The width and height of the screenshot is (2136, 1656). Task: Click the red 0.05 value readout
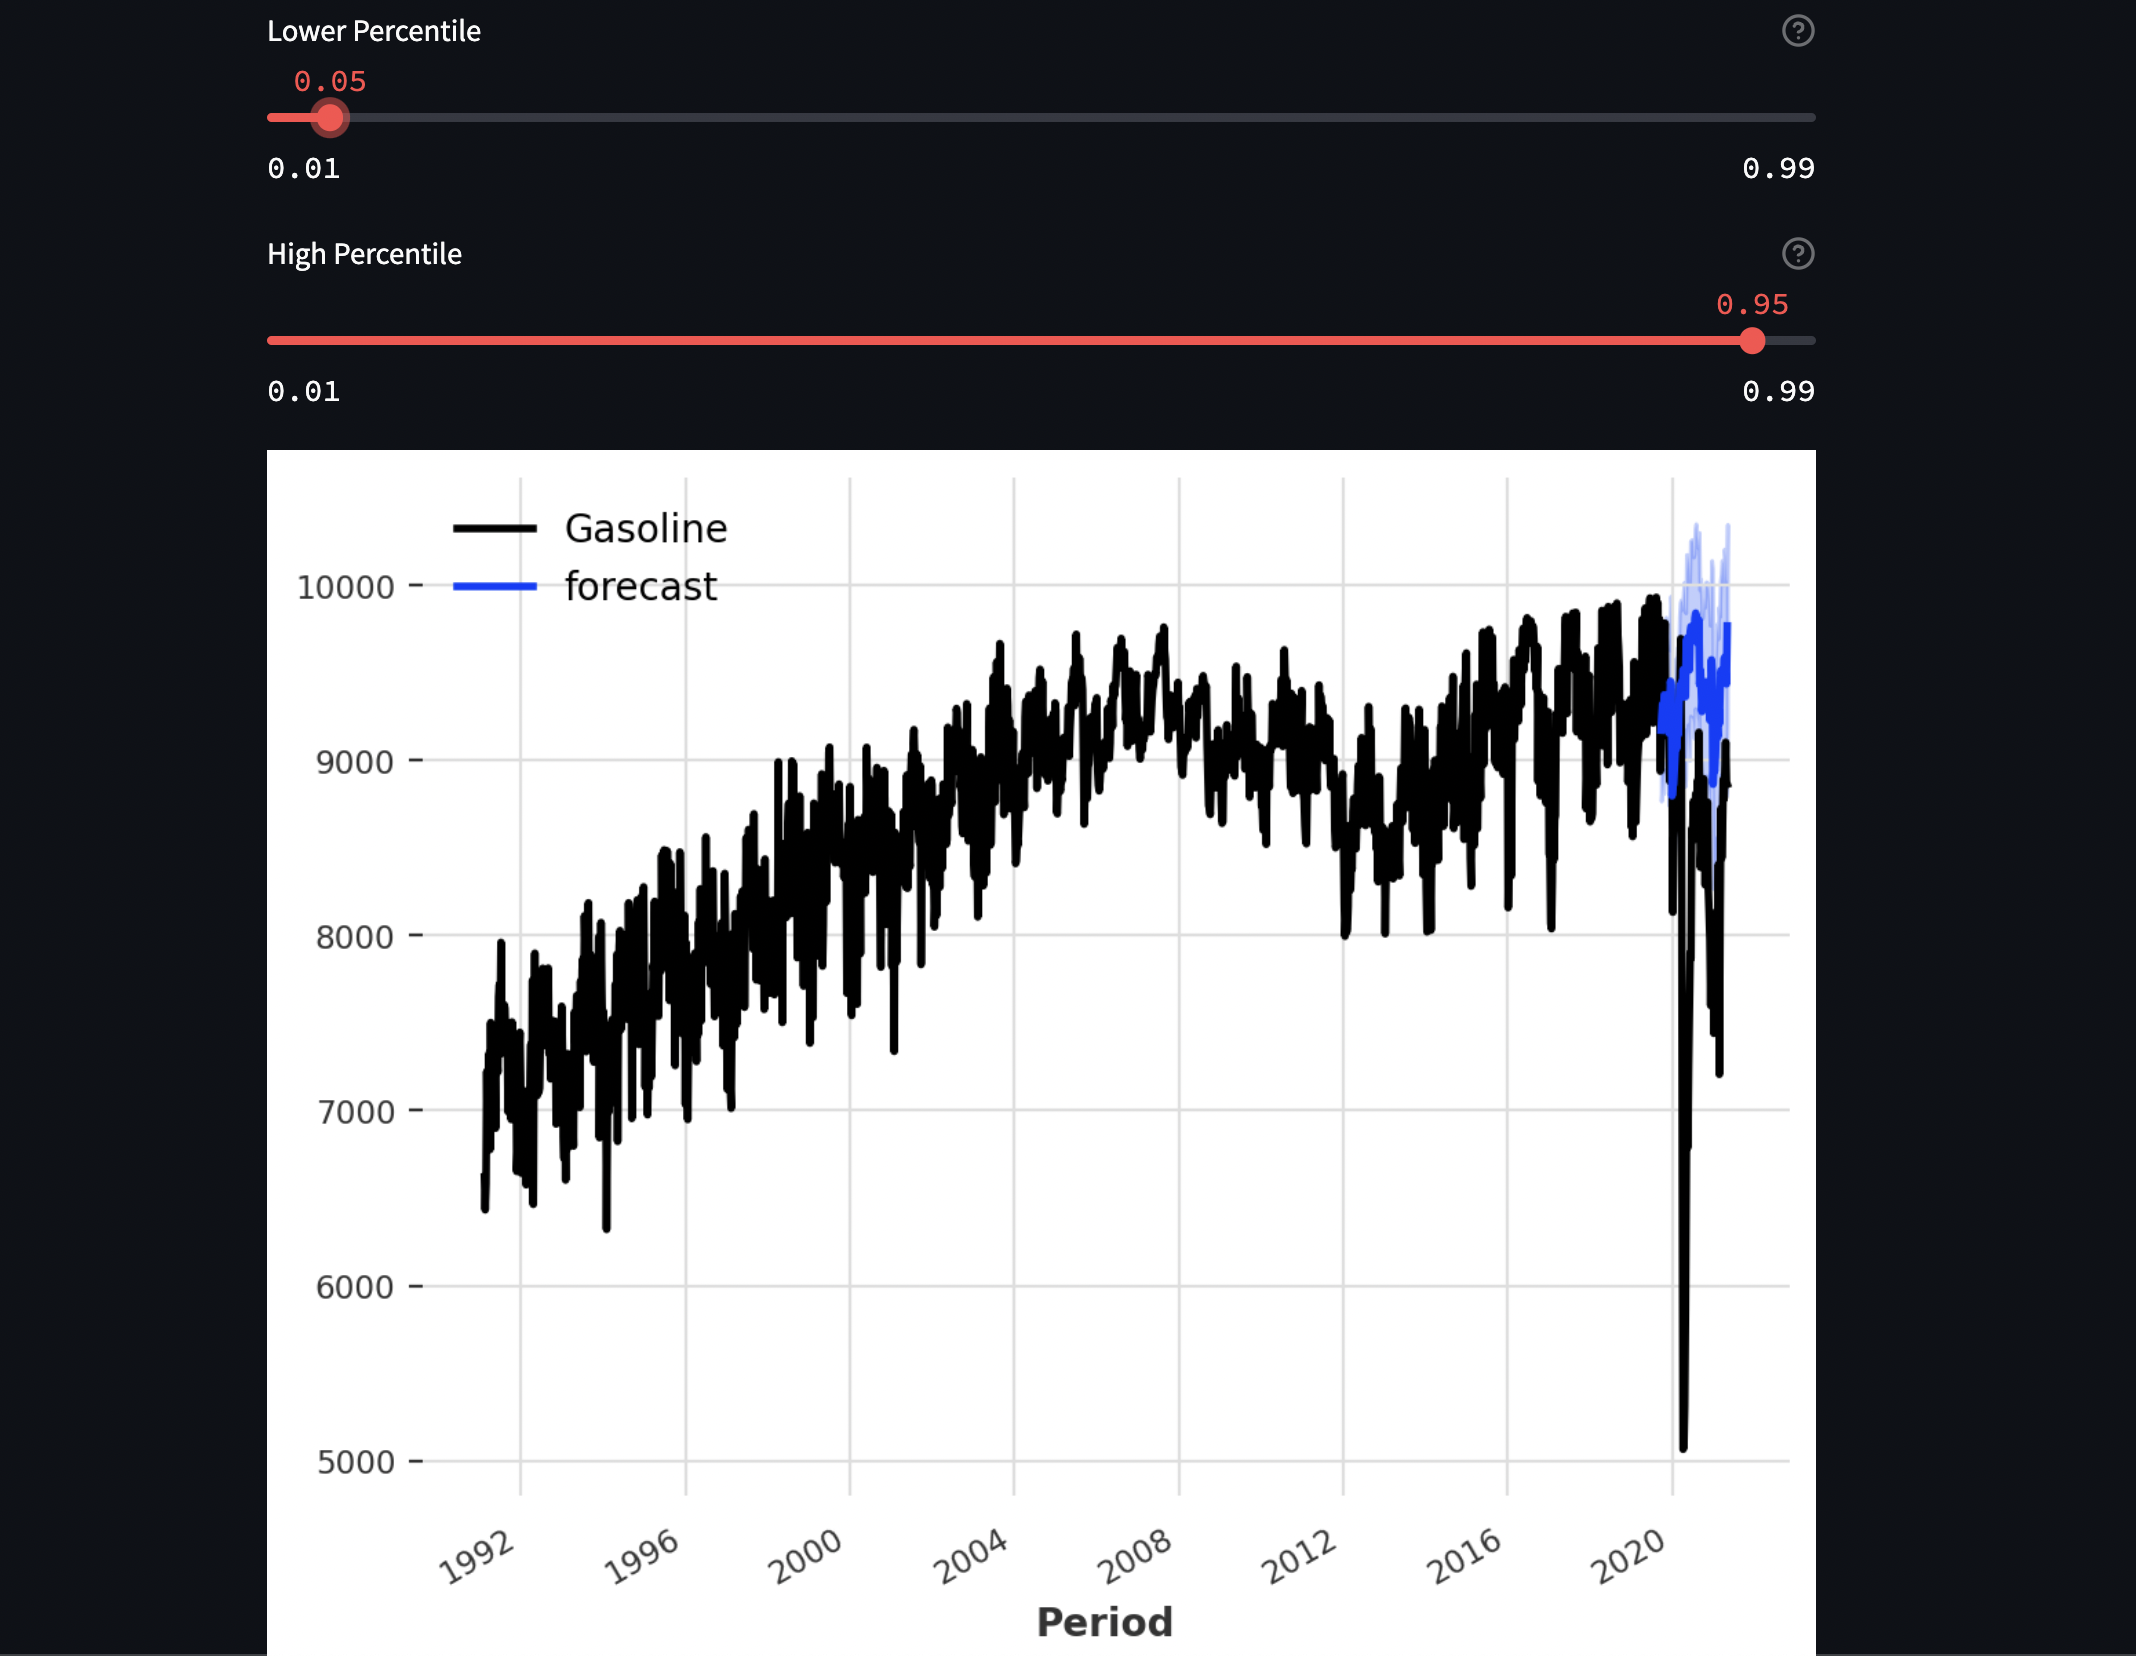click(x=329, y=81)
